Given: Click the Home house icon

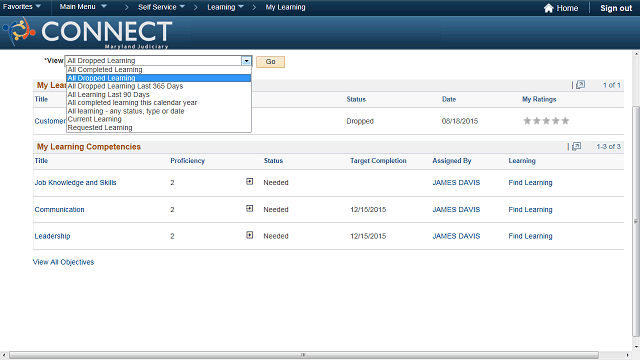Looking at the screenshot, I should click(548, 8).
